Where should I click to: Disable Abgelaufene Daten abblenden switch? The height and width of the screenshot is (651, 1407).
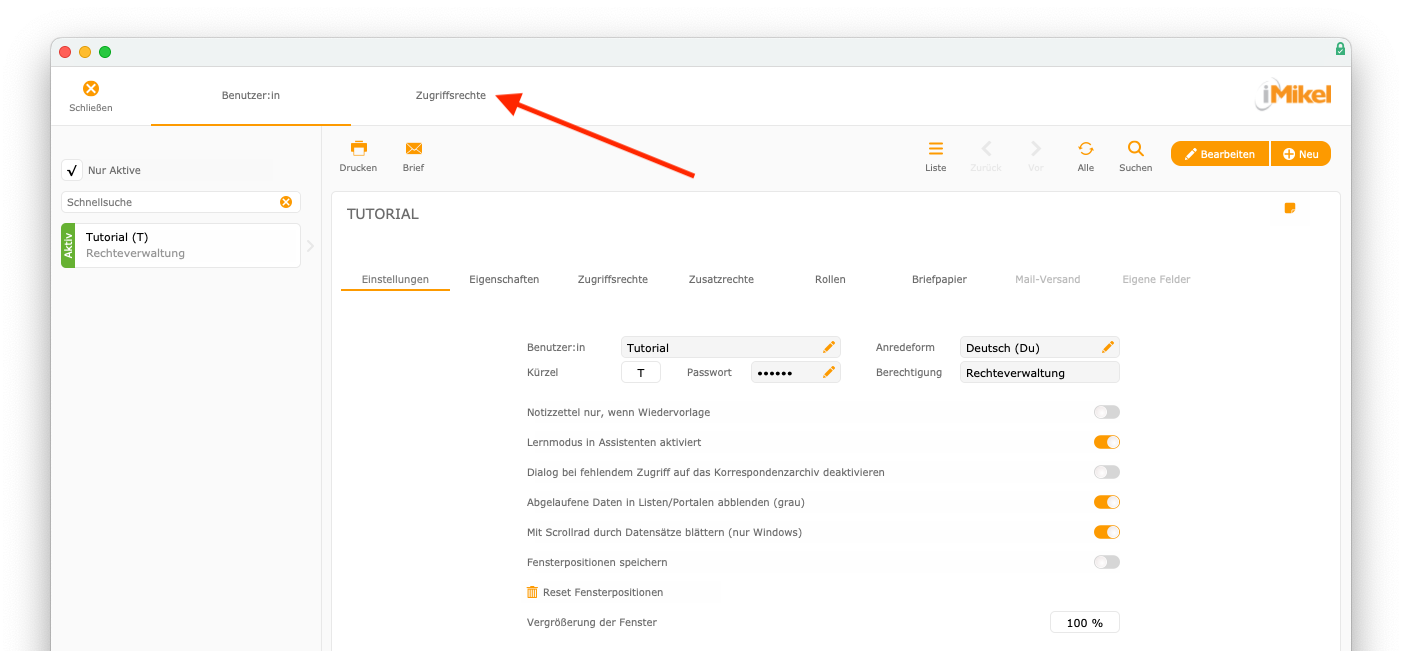click(x=1106, y=502)
